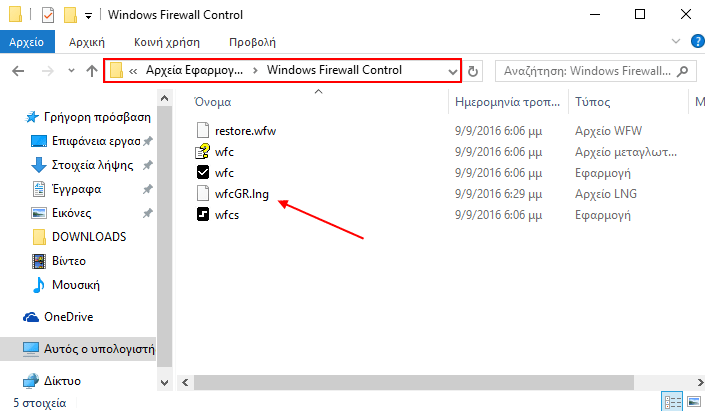Click the navigation pane scroll down arrow

pyautogui.click(x=165, y=383)
